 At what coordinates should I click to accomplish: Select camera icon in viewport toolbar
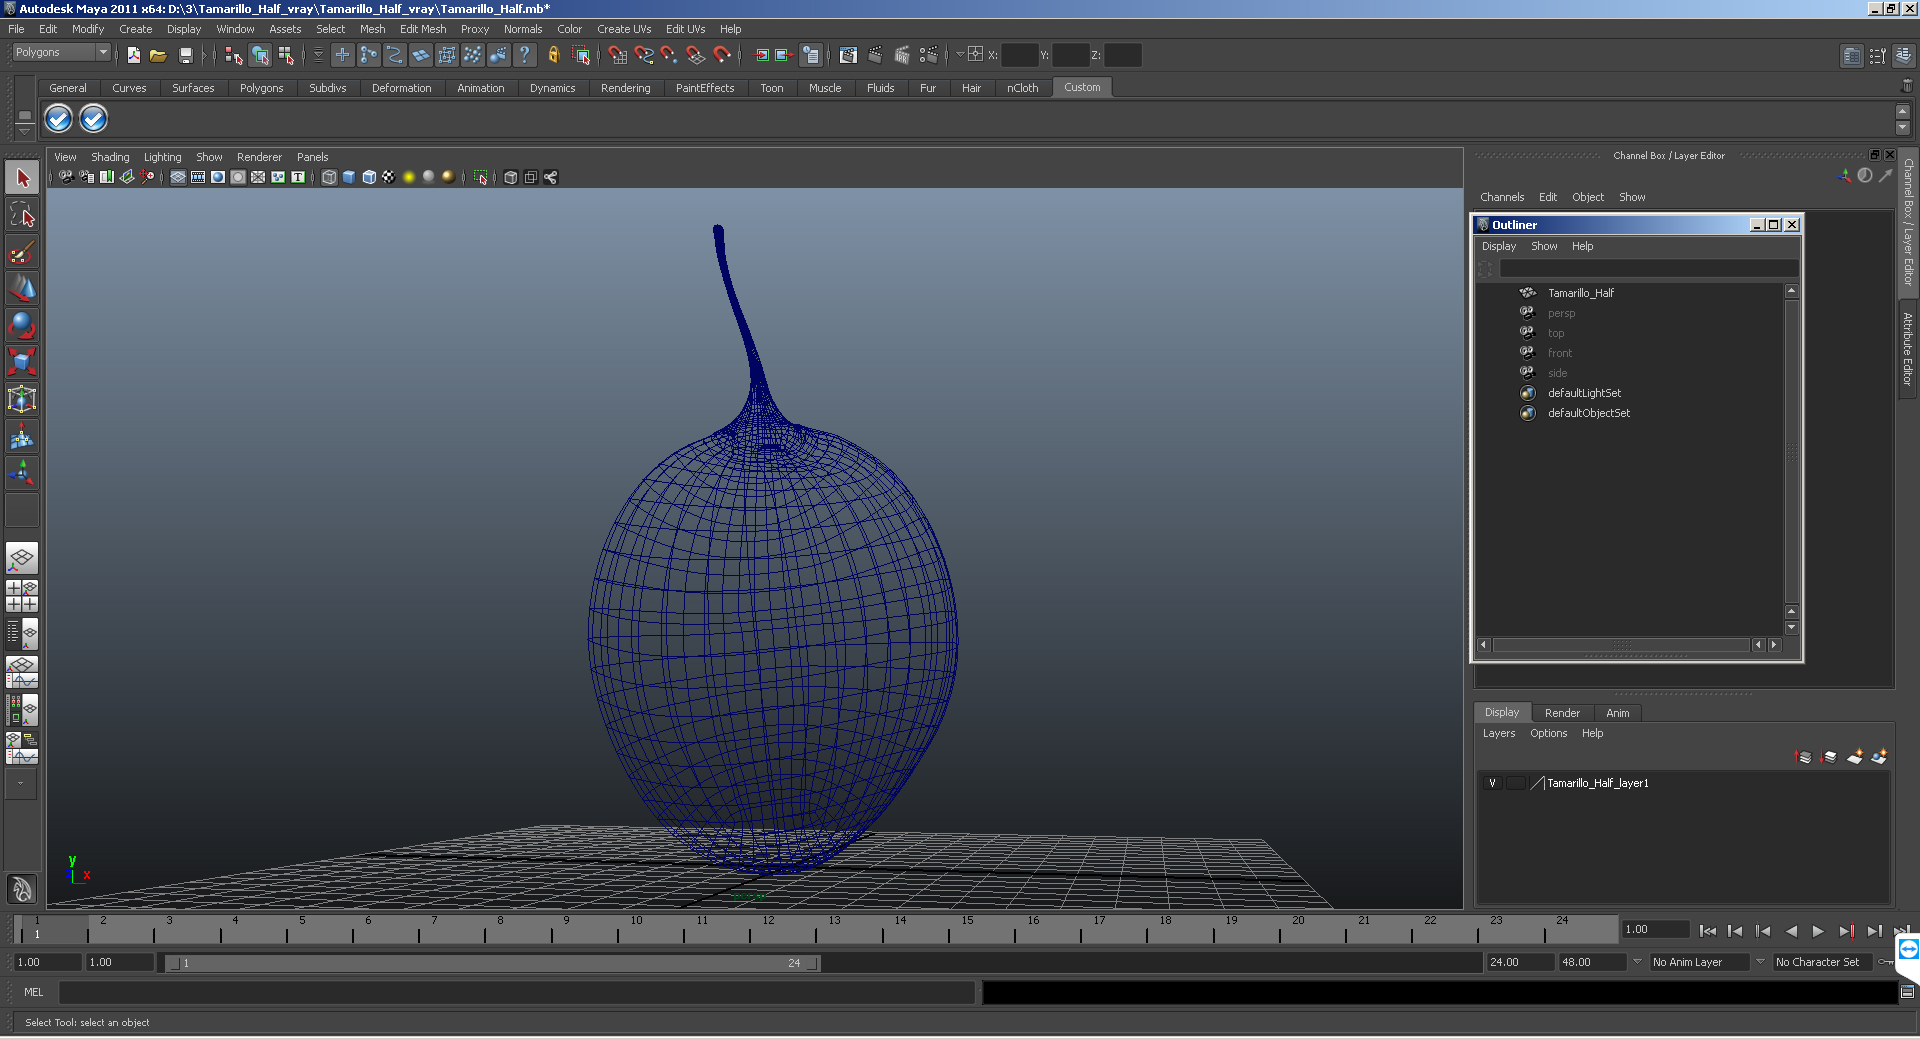(x=66, y=177)
